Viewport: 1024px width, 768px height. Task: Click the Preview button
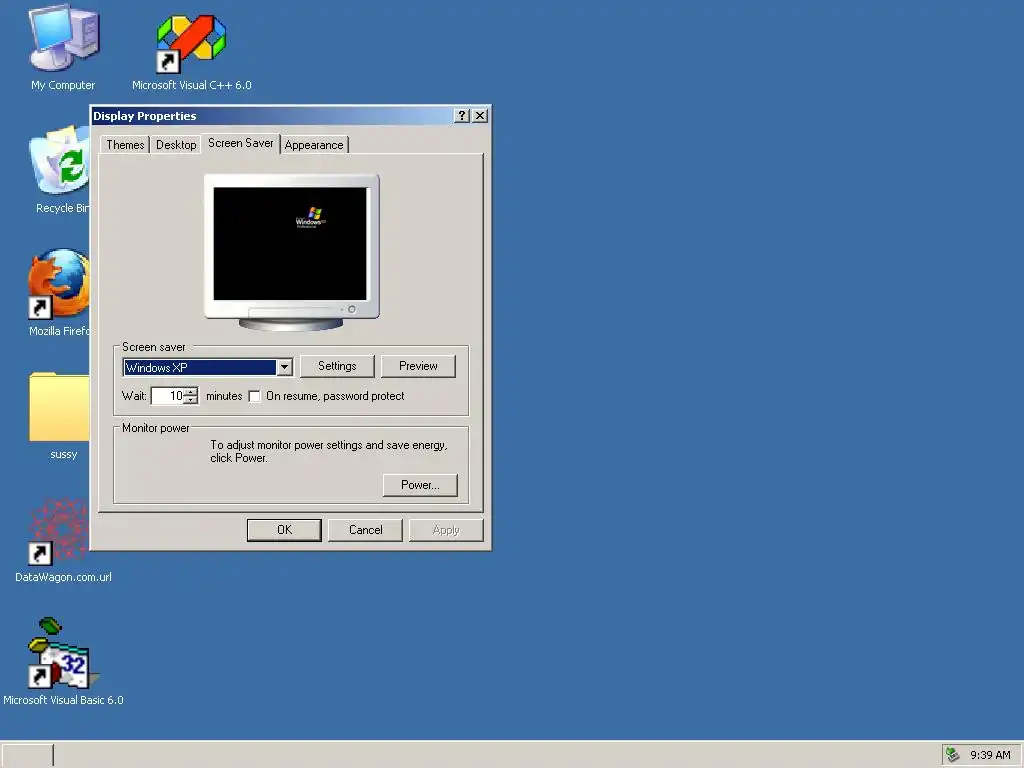pyautogui.click(x=418, y=366)
